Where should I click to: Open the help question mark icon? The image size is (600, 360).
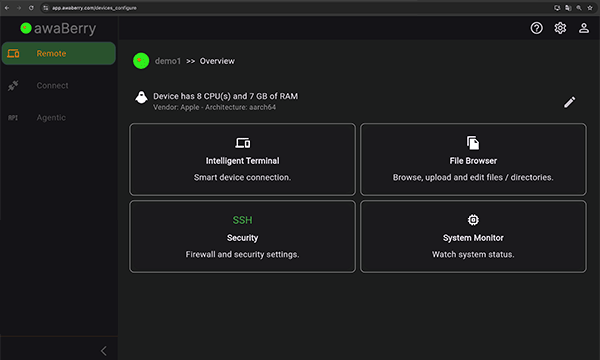(536, 28)
